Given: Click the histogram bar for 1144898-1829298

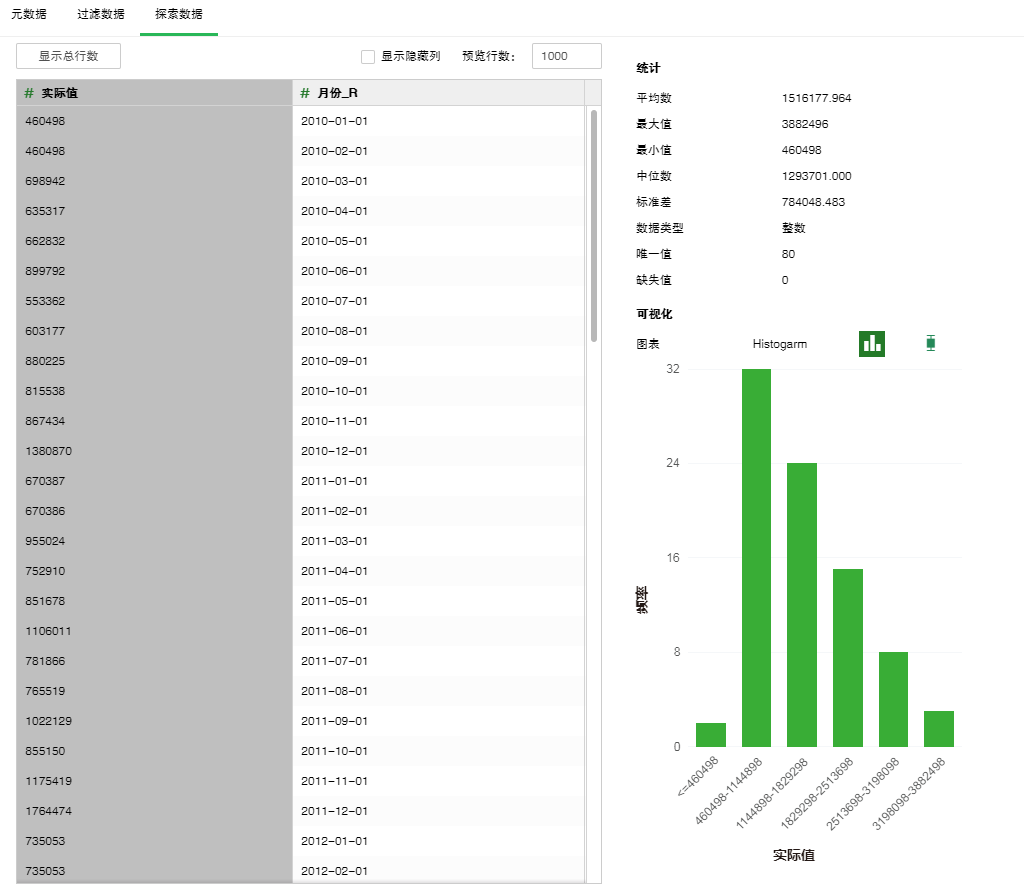Looking at the screenshot, I should coord(802,604).
